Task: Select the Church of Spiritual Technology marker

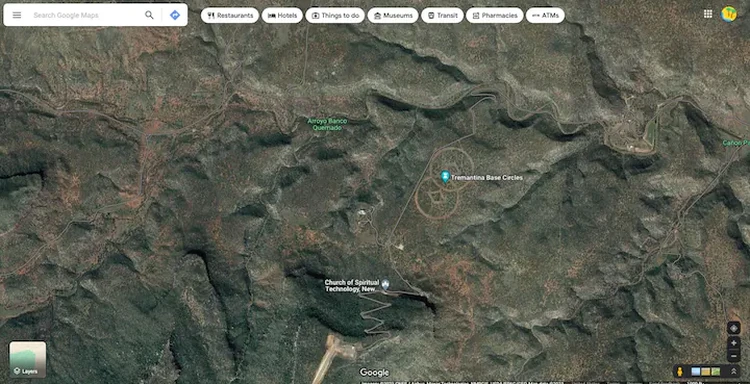Action: click(x=385, y=285)
